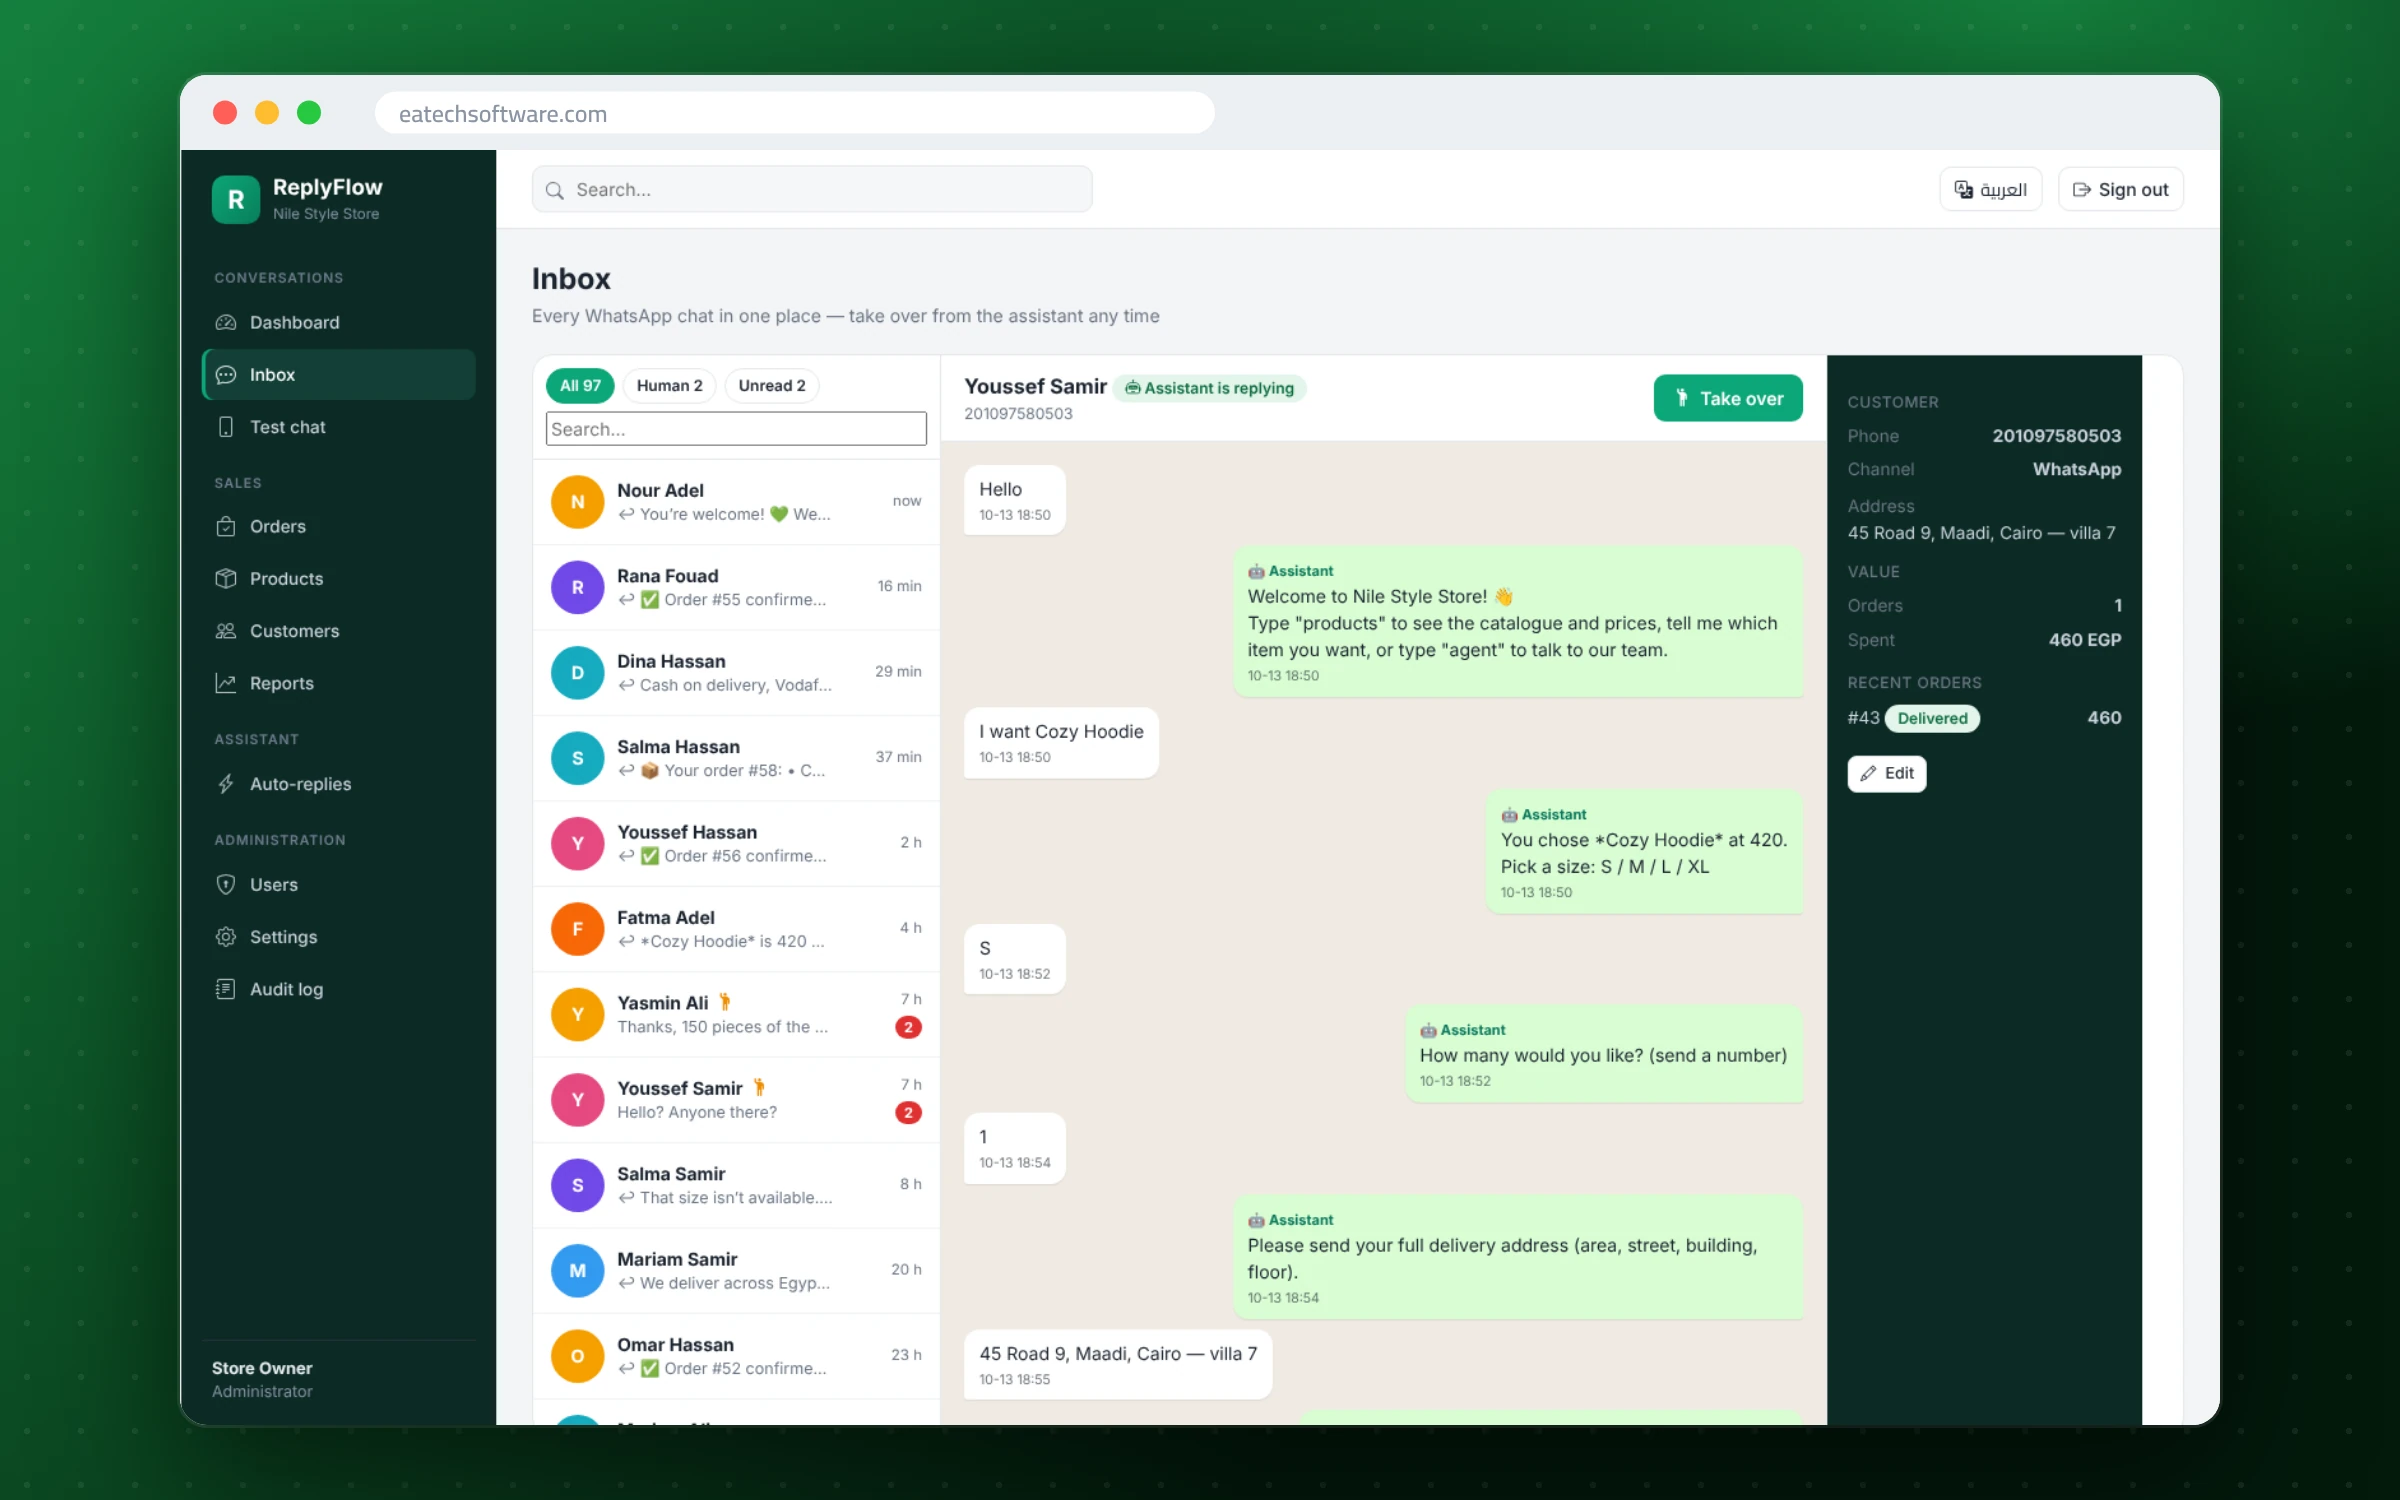The image size is (2400, 1500).
Task: Click the top Search field
Action: 812,189
